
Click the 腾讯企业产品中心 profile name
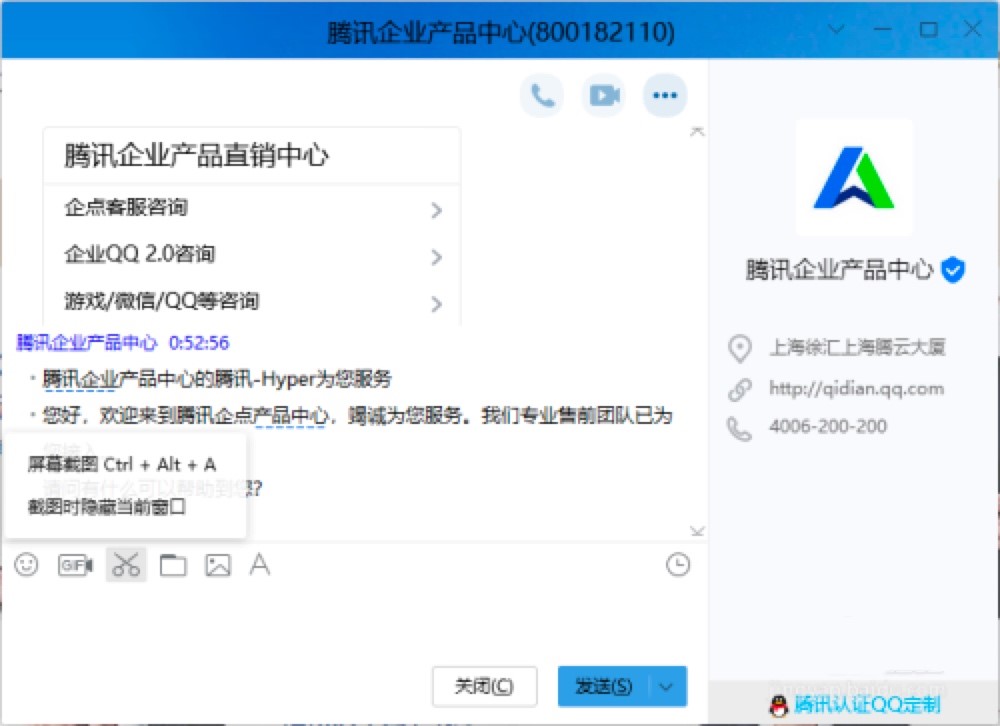[839, 270]
